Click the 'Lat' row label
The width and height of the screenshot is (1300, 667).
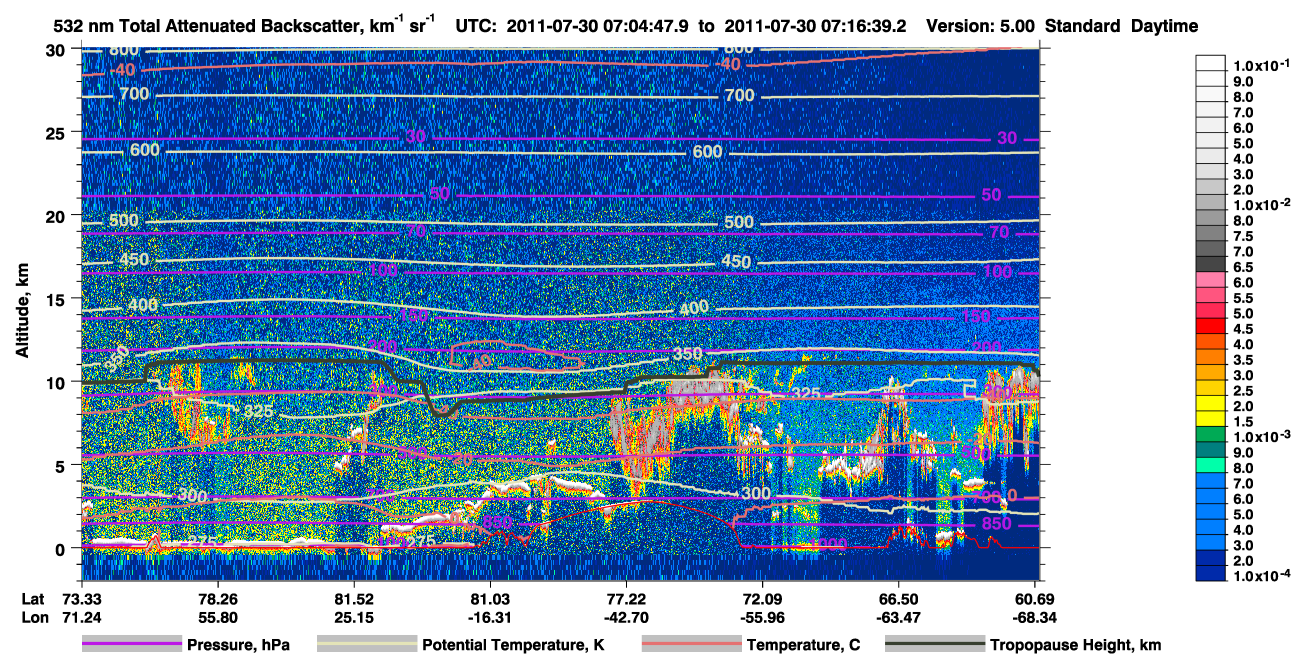[x=34, y=598]
